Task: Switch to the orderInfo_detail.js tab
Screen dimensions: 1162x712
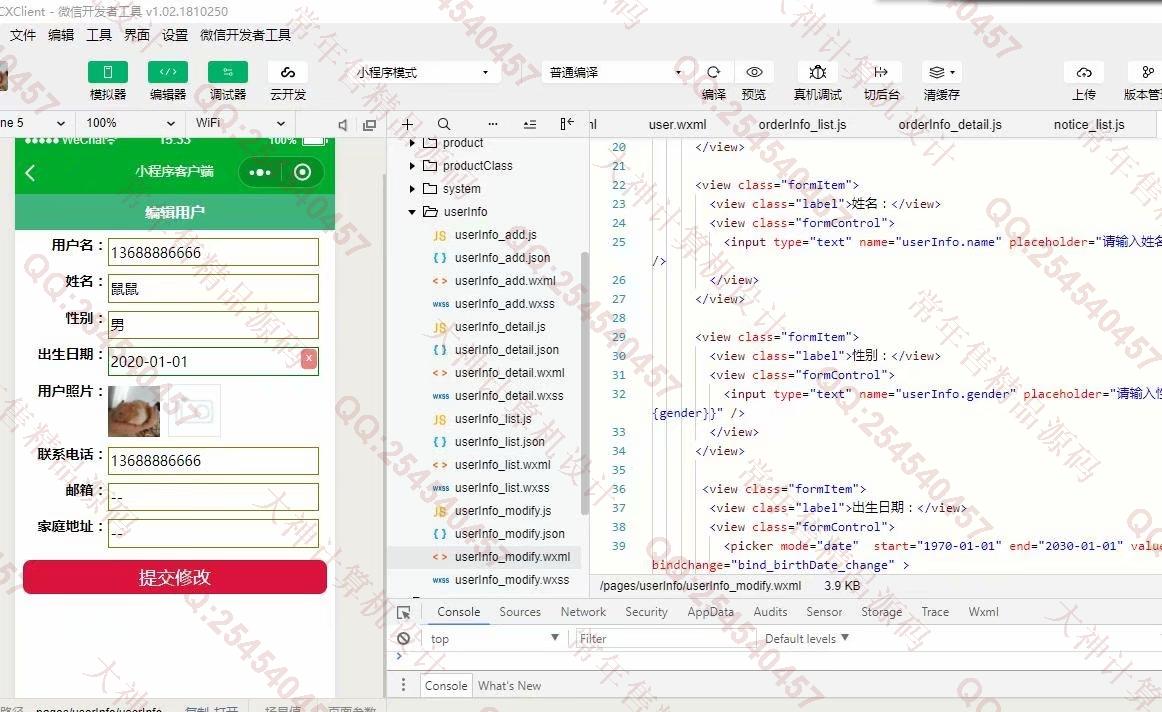Action: pos(950,124)
